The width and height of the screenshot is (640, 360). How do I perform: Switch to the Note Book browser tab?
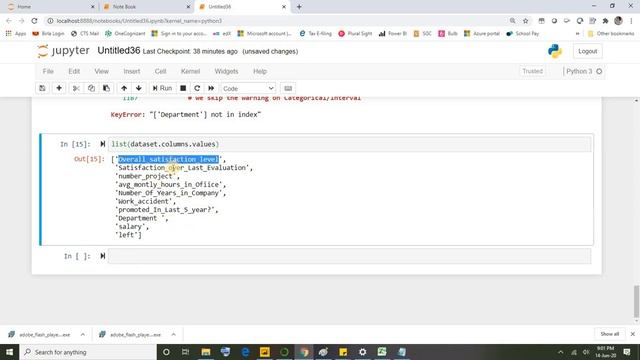(146, 7)
